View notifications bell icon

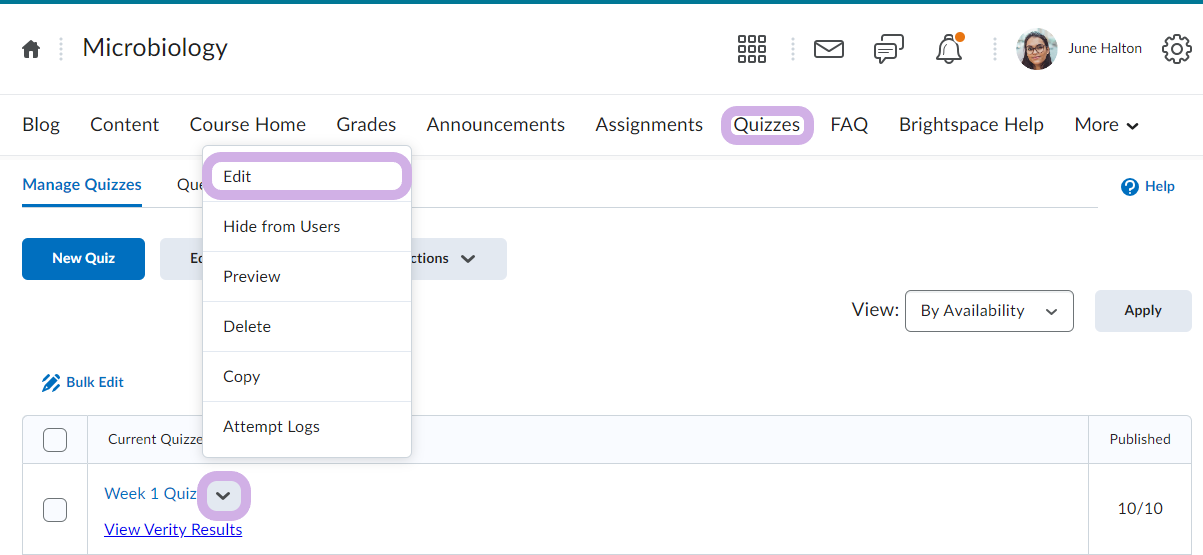pyautogui.click(x=948, y=49)
